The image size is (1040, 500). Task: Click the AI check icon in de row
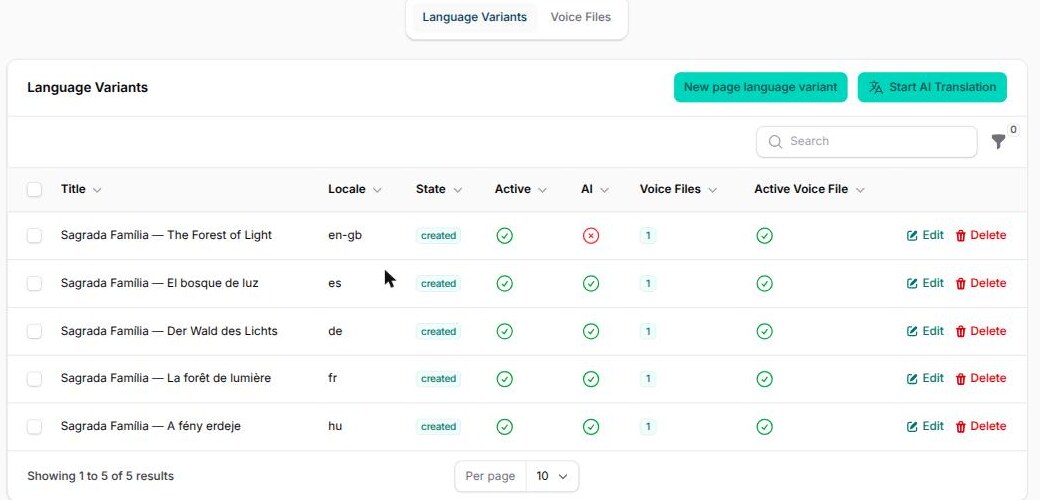591,331
